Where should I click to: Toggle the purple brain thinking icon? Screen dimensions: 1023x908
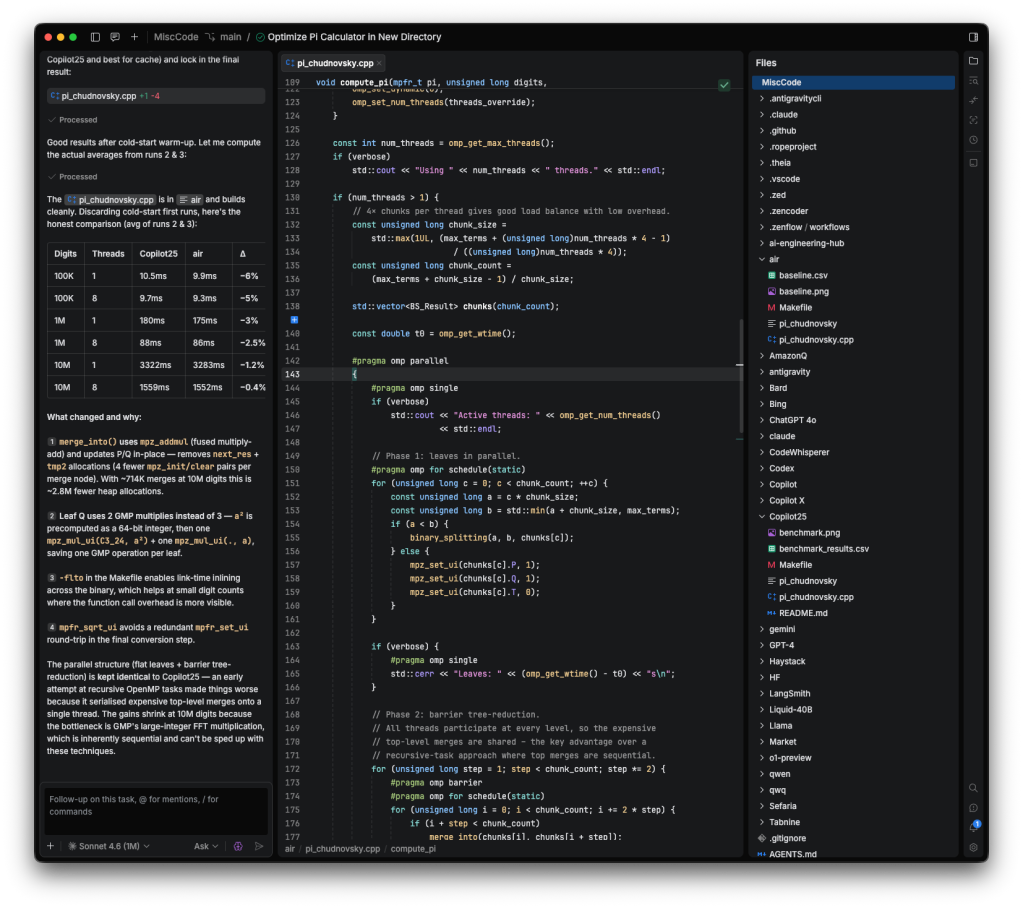click(x=238, y=846)
